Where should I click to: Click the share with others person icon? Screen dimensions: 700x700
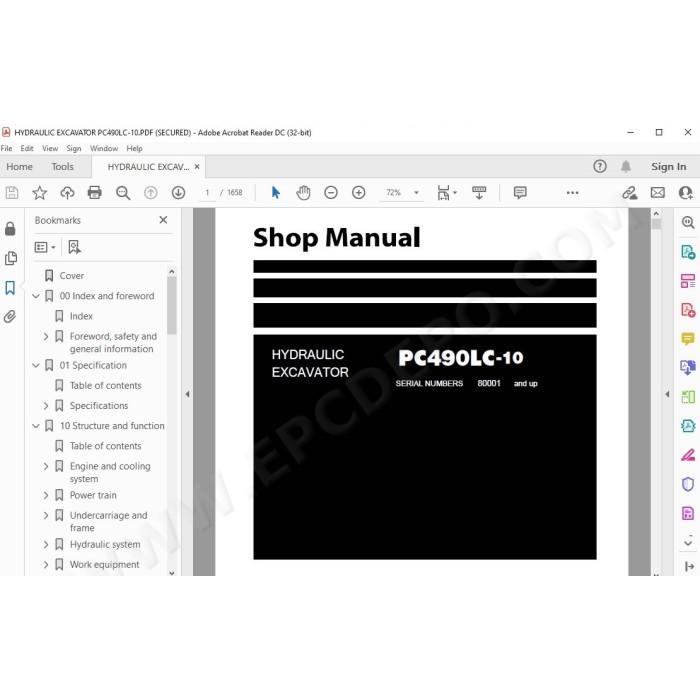coord(685,192)
